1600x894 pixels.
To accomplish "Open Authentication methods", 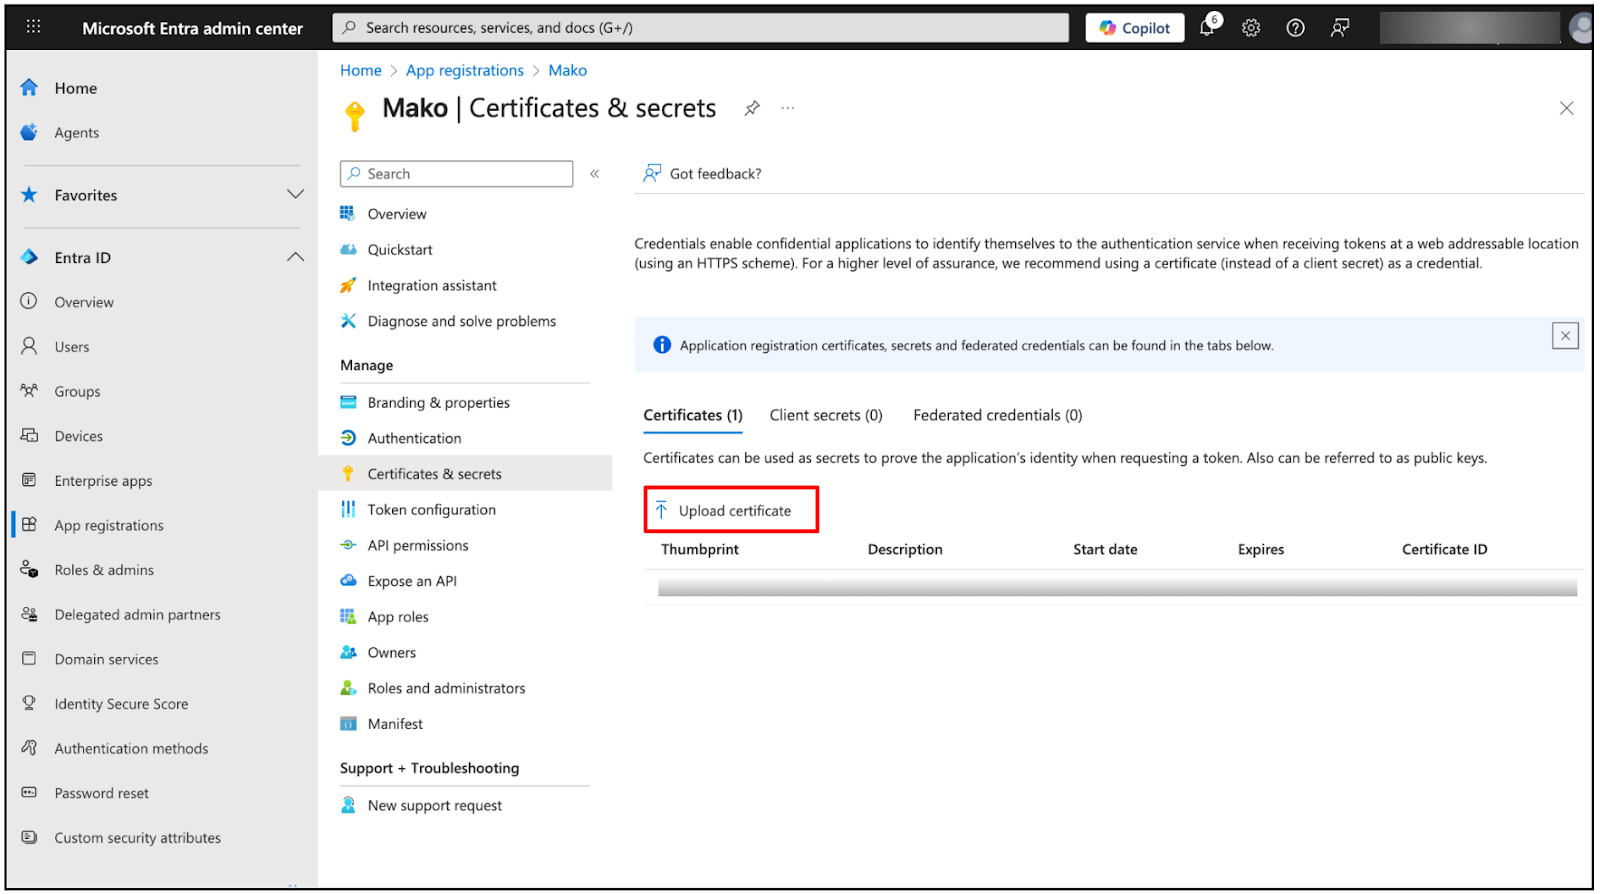I will [131, 748].
